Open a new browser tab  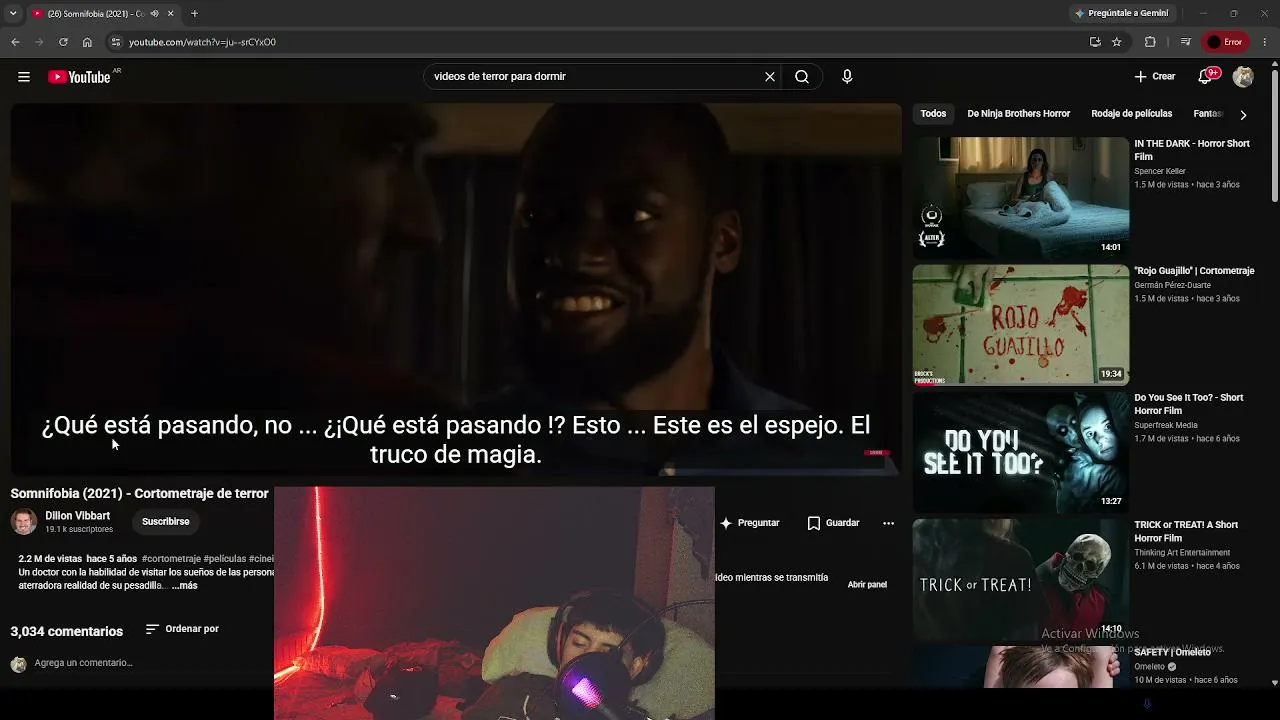[194, 14]
